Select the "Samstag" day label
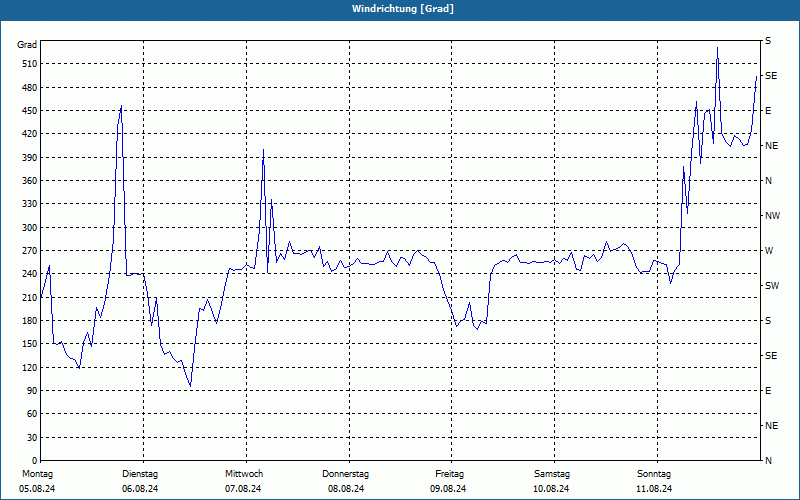The width and height of the screenshot is (800, 500). tap(552, 474)
